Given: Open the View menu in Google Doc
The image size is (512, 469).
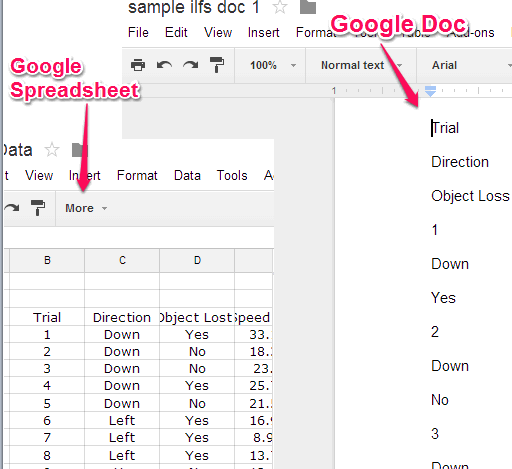Looking at the screenshot, I should tap(218, 33).
